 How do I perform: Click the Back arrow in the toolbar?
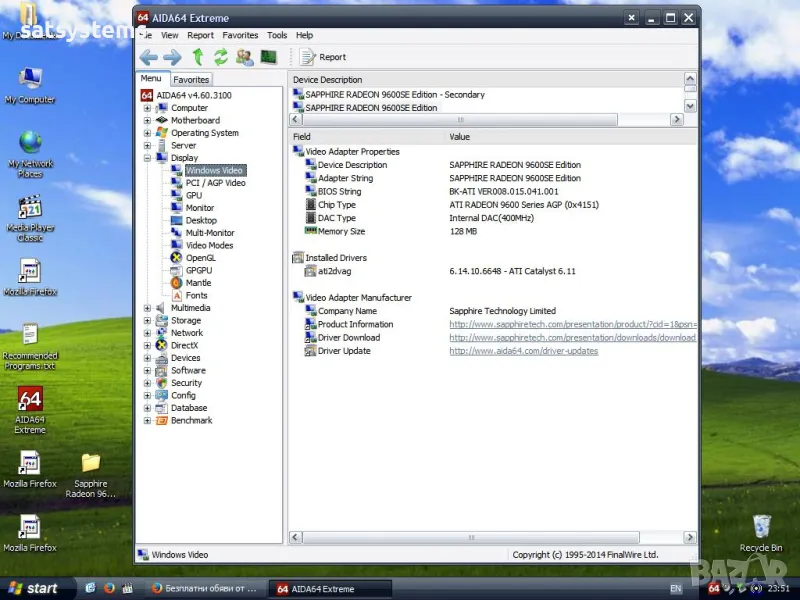pos(149,57)
